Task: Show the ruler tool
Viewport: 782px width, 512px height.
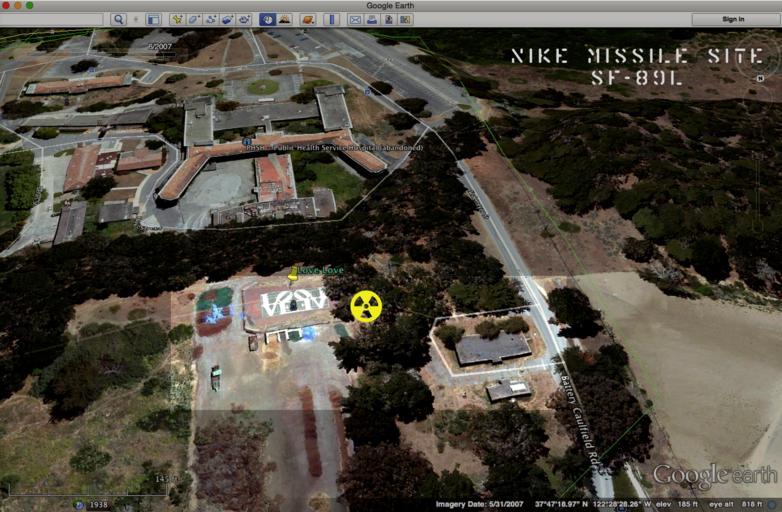Action: tap(330, 19)
